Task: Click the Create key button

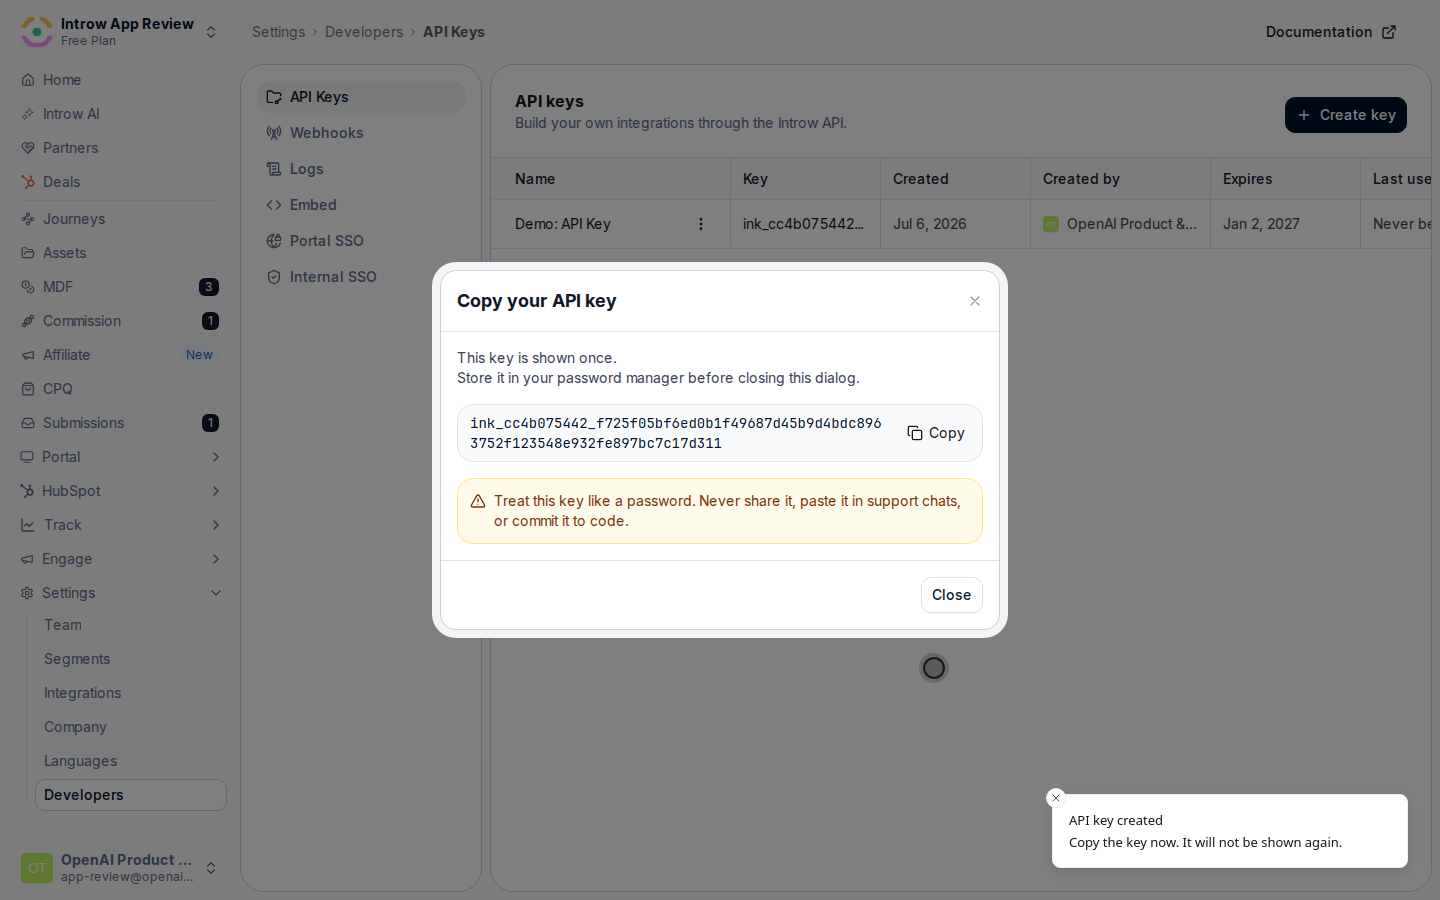Action: 1346,115
